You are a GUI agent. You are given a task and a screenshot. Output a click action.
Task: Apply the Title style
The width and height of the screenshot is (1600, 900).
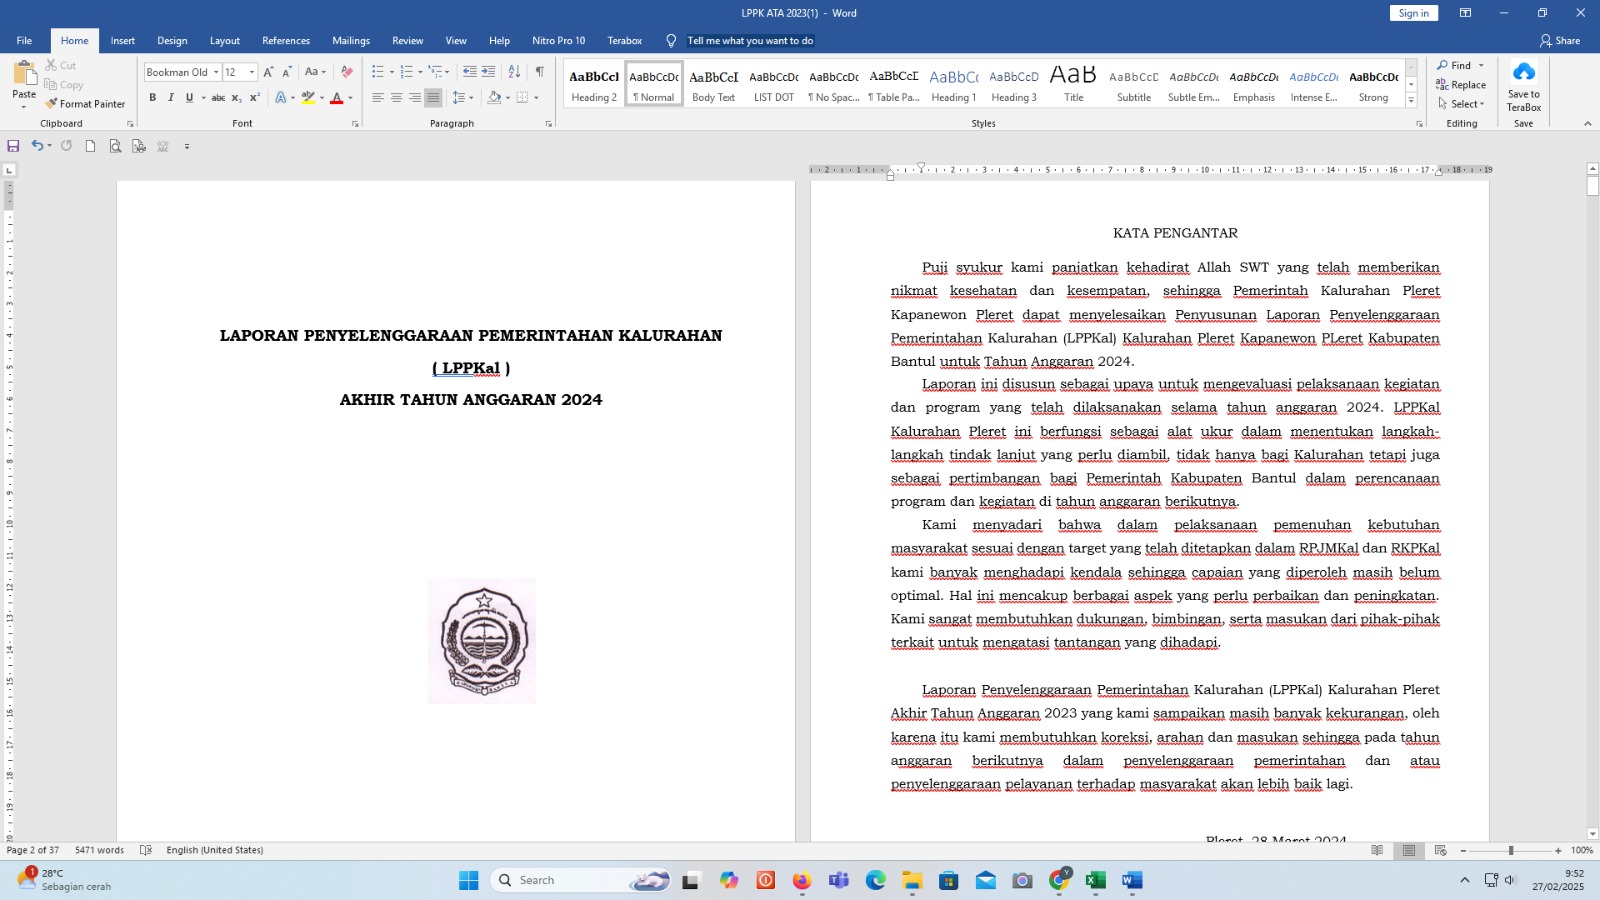(1073, 84)
